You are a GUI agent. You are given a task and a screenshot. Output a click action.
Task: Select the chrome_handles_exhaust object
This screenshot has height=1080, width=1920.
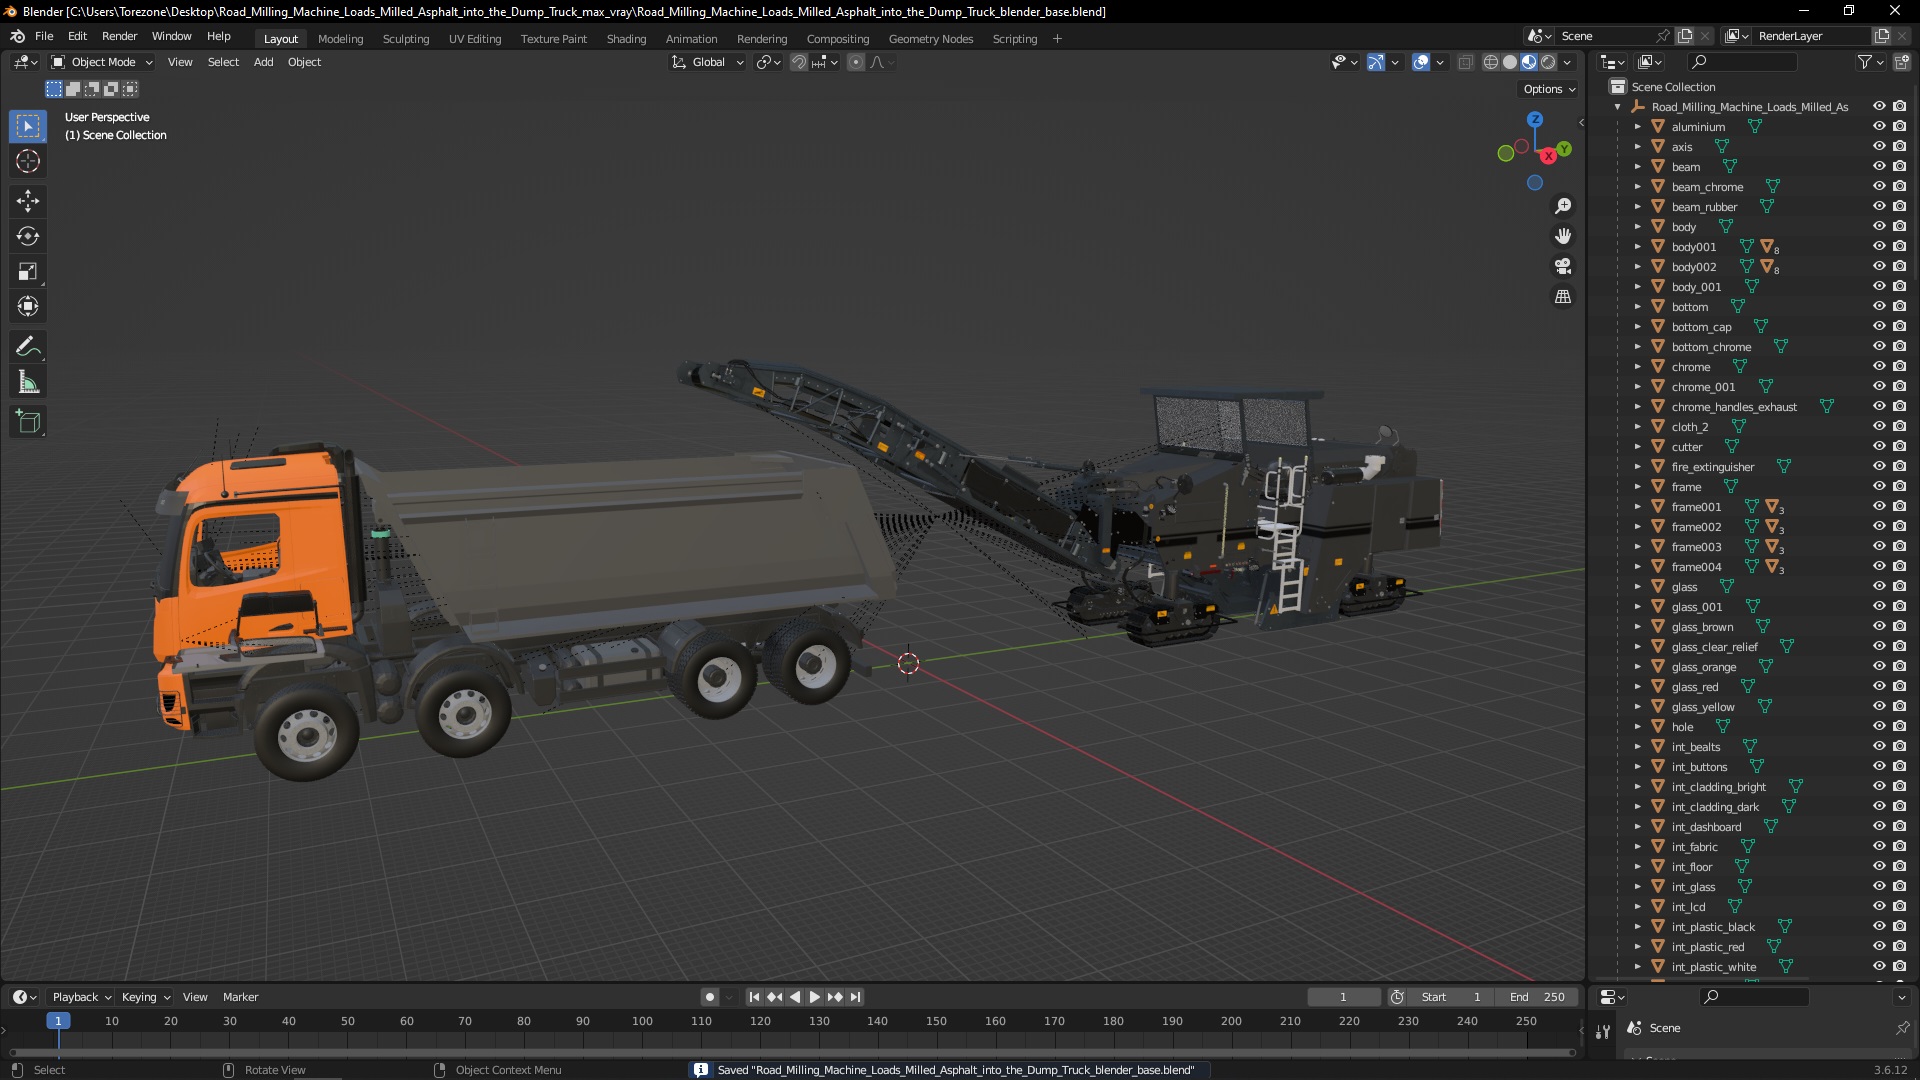pos(1734,407)
